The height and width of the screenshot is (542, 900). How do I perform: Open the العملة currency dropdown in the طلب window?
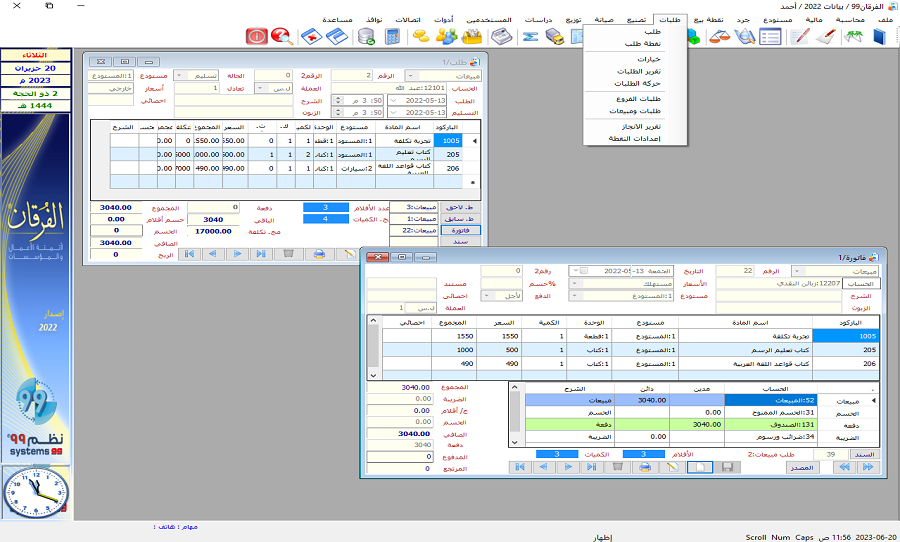pyautogui.click(x=260, y=88)
